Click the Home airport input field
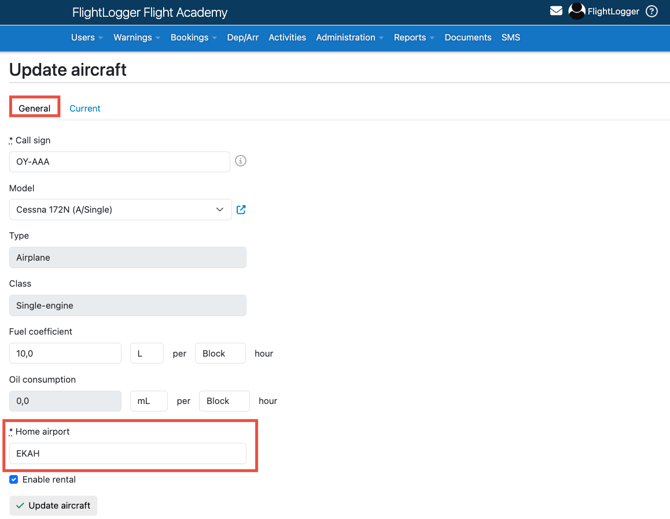The width and height of the screenshot is (670, 519). click(x=127, y=454)
